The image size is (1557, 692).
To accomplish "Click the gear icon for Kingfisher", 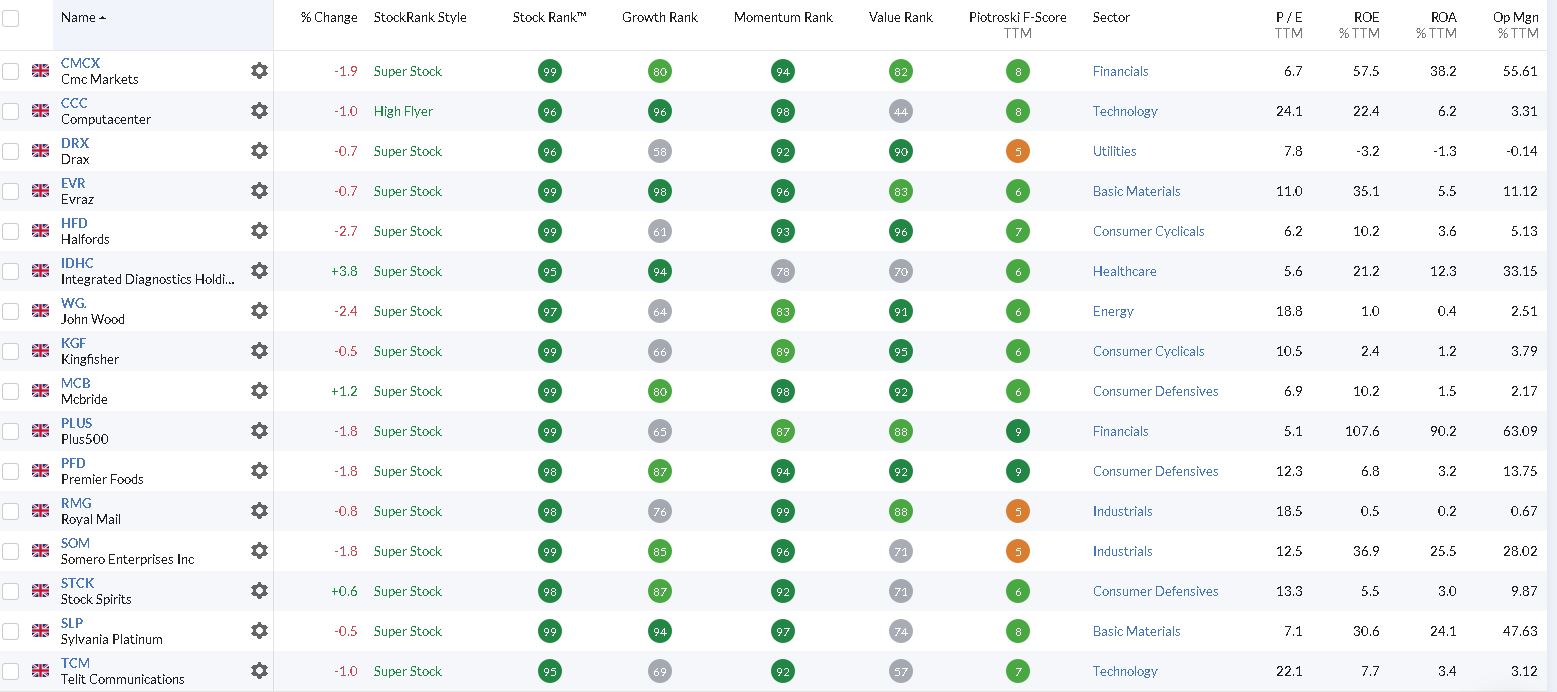I will 259,351.
